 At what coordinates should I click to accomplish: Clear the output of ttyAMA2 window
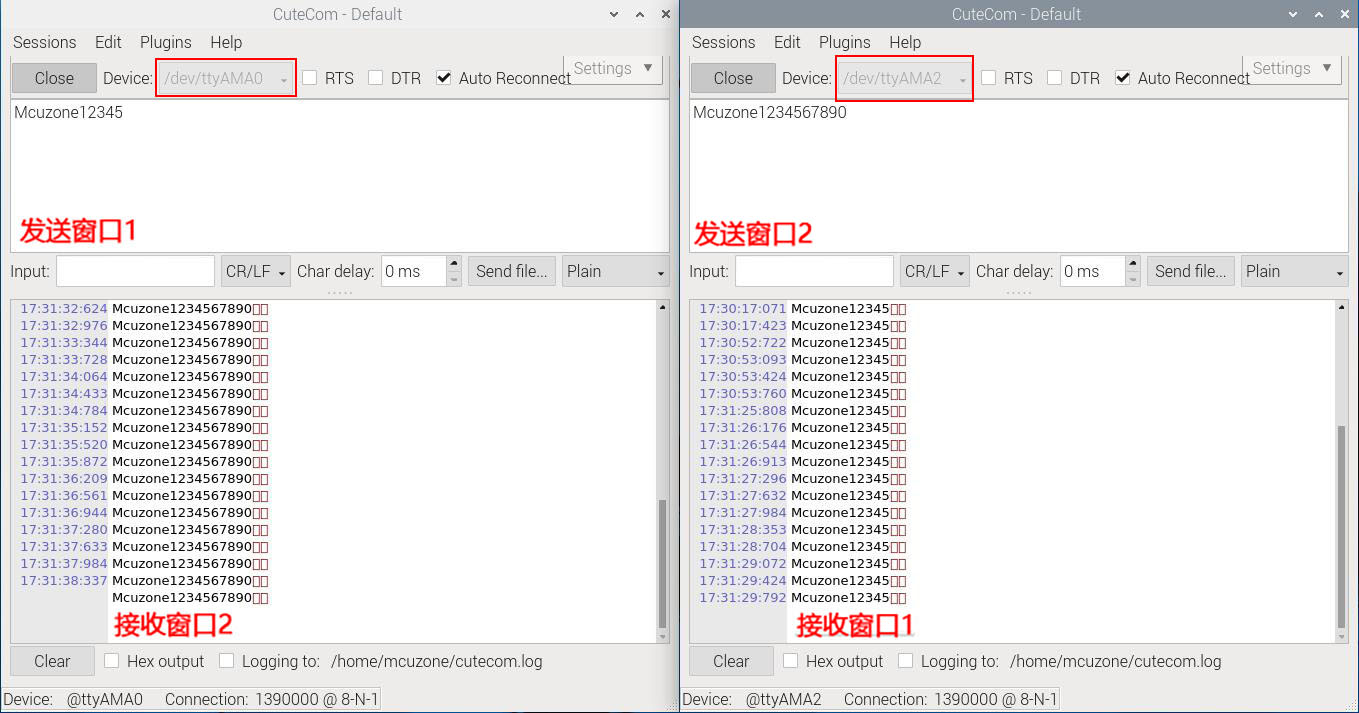click(731, 661)
